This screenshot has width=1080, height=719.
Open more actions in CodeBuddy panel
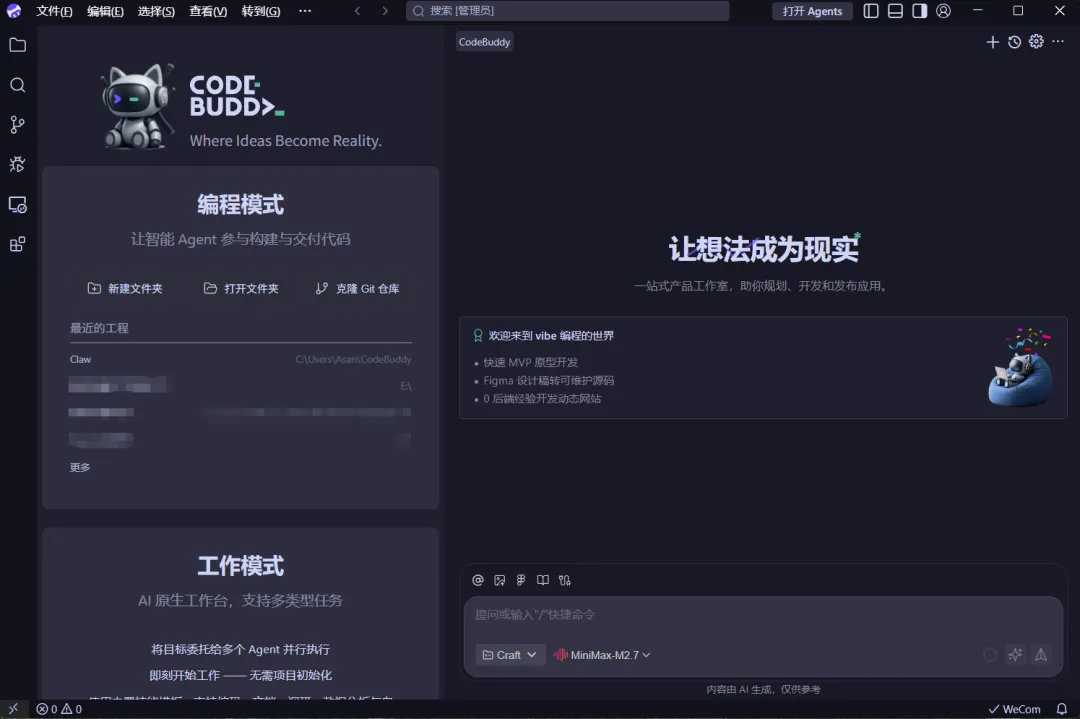[x=1058, y=42]
